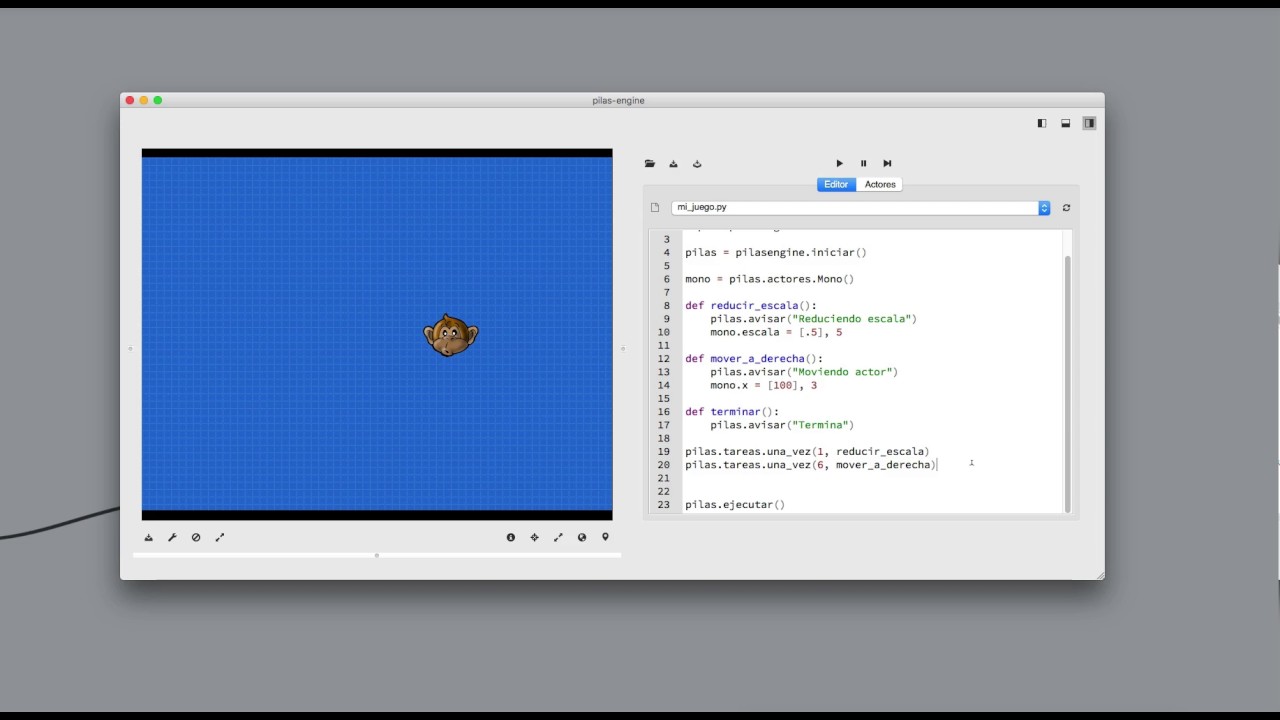Click the tray icon under the game canvas
The height and width of the screenshot is (720, 1280).
click(149, 537)
